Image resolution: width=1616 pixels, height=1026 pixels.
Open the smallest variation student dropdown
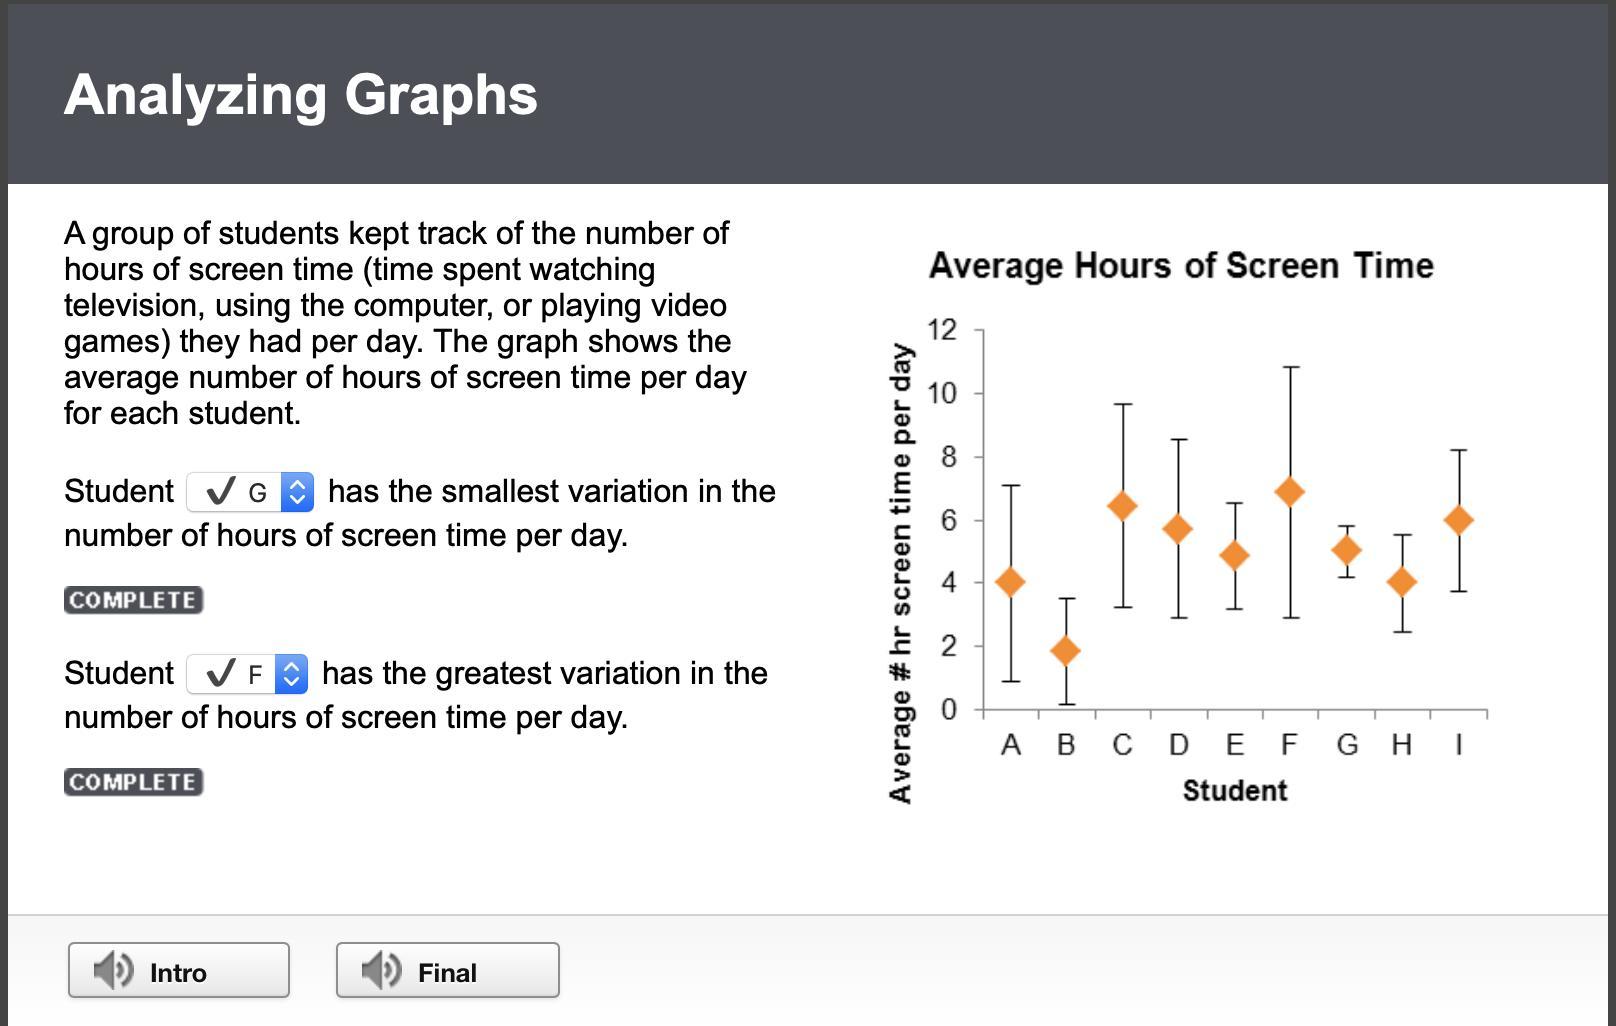coord(250,492)
